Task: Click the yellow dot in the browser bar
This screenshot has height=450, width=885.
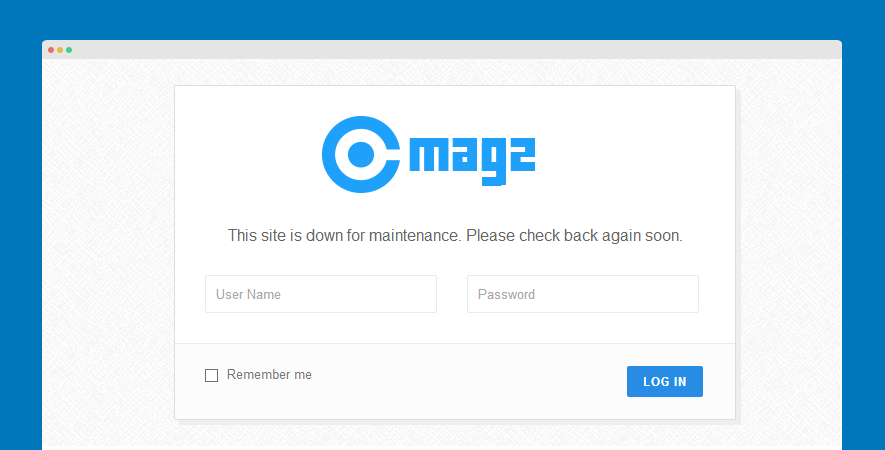Action: pos(60,50)
